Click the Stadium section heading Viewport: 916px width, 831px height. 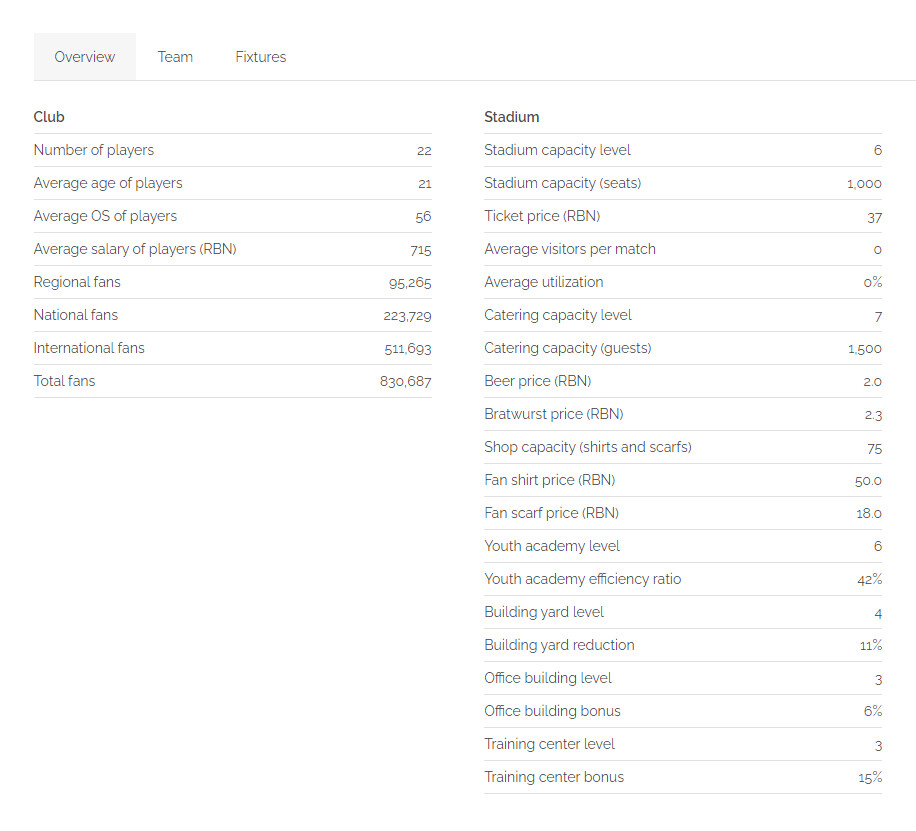coord(511,117)
